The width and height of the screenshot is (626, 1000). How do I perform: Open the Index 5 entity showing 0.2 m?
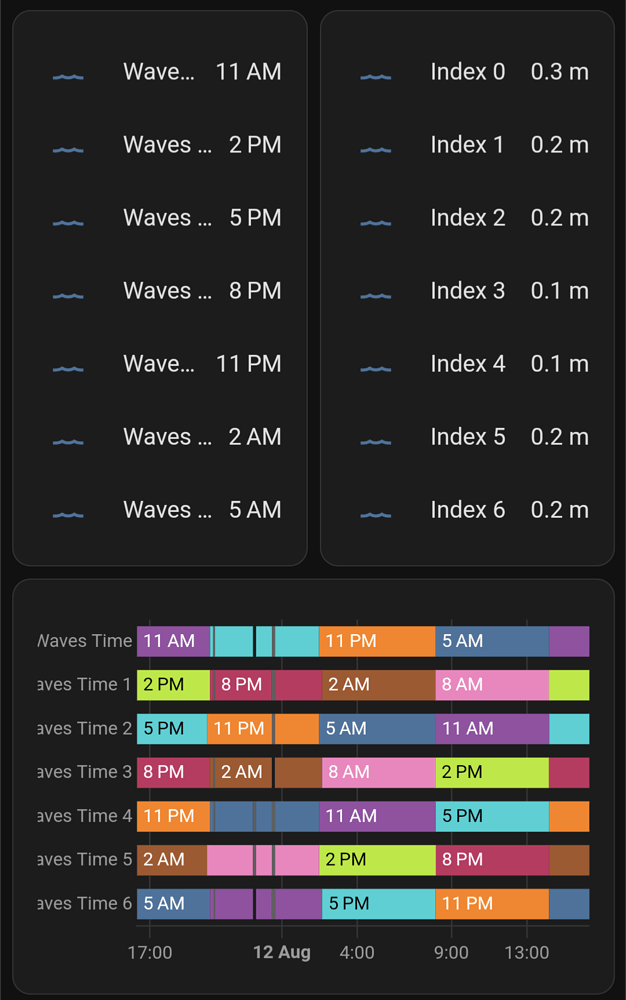467,437
